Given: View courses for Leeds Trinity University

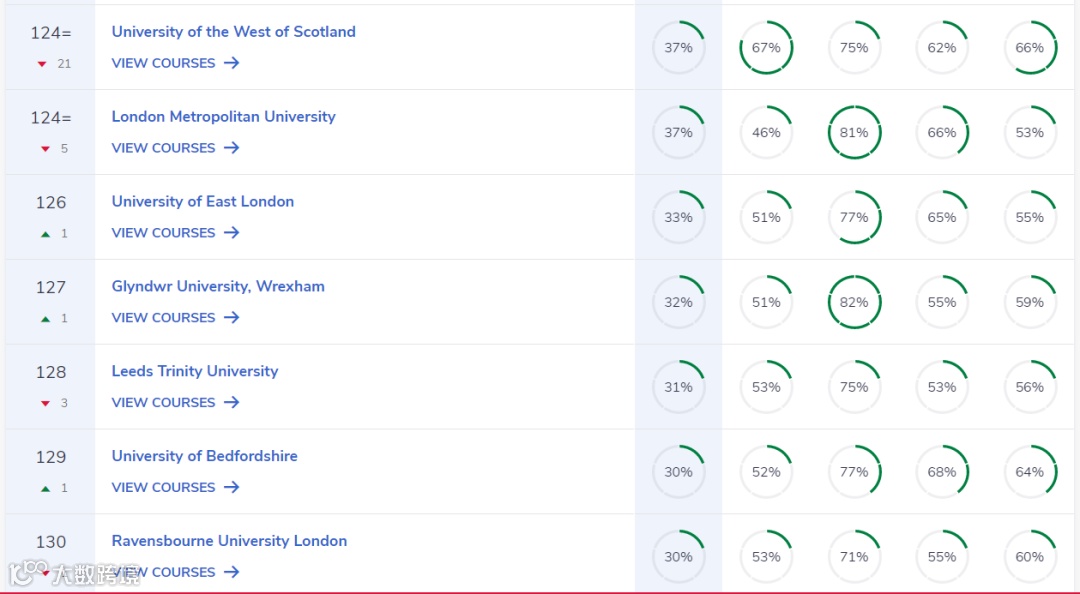Looking at the screenshot, I should tap(175, 402).
